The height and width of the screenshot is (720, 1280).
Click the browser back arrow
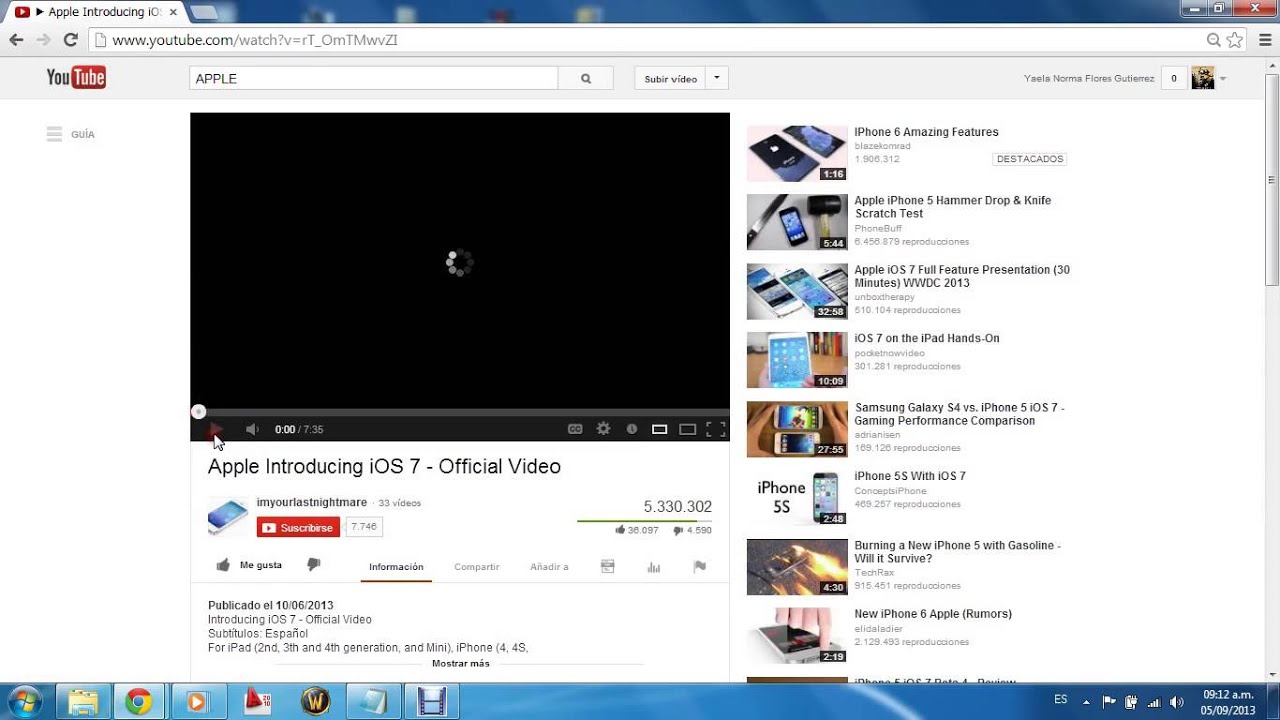[x=16, y=40]
